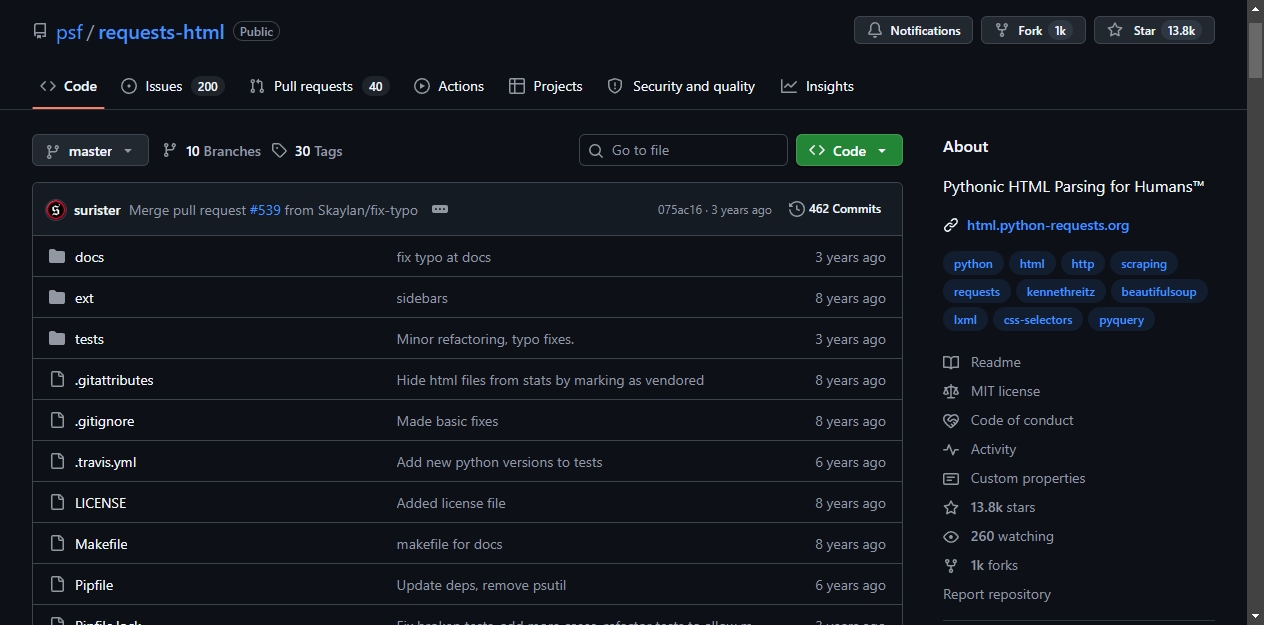Open the .gitattributes file
1264x625 pixels.
coord(114,380)
